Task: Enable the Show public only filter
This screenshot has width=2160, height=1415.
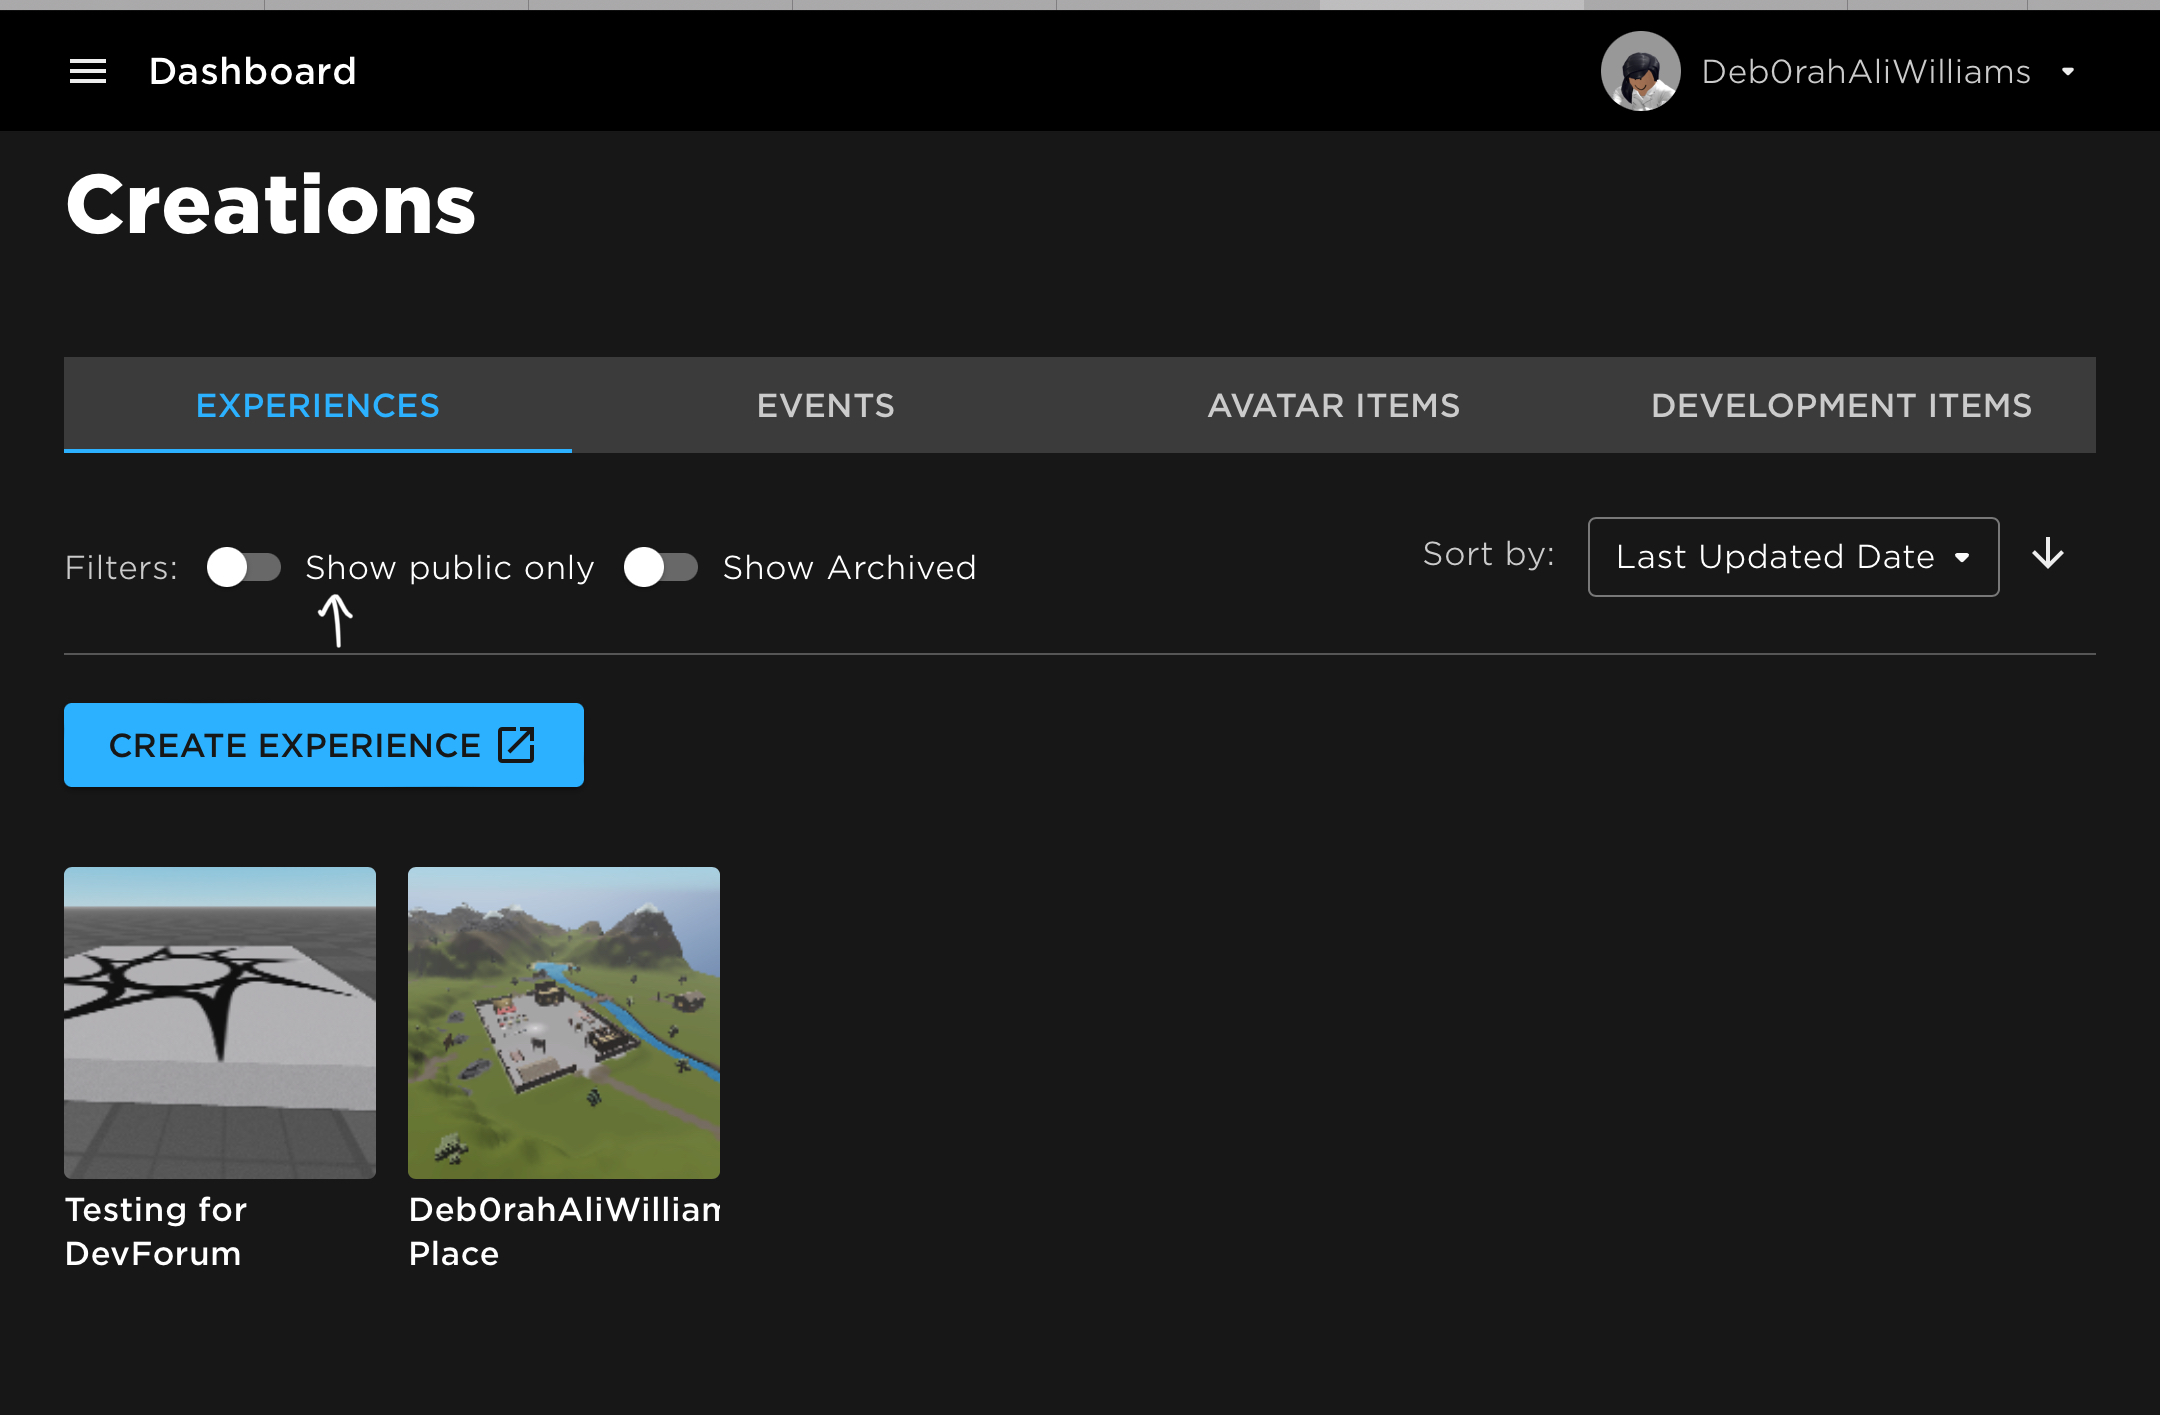Action: pyautogui.click(x=246, y=567)
